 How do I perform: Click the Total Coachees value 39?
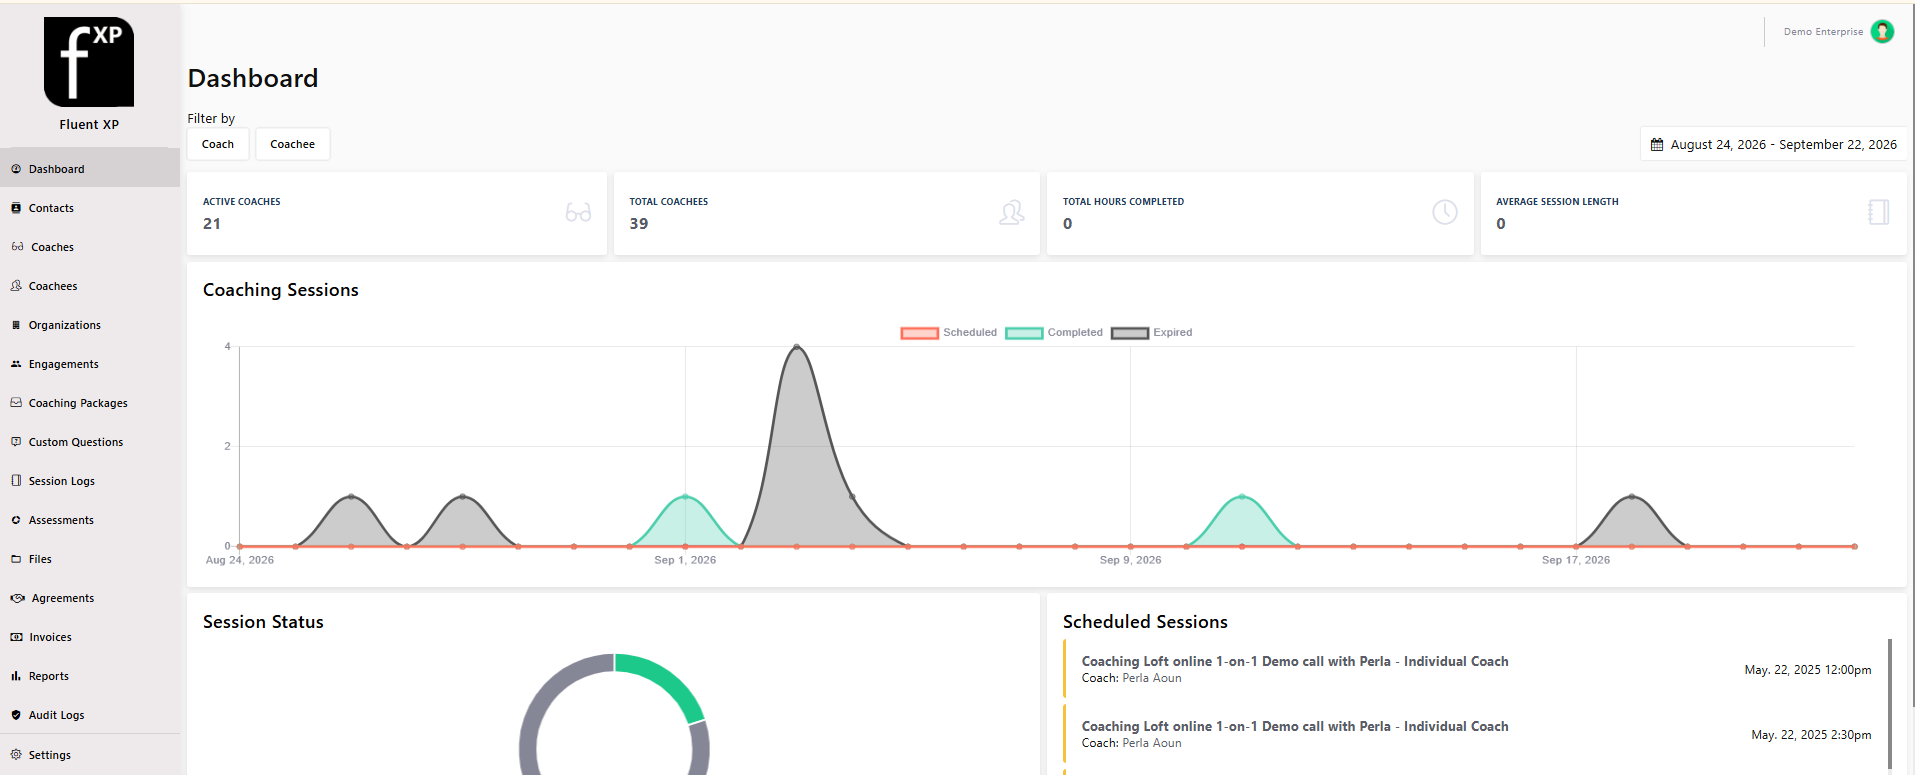(x=639, y=224)
